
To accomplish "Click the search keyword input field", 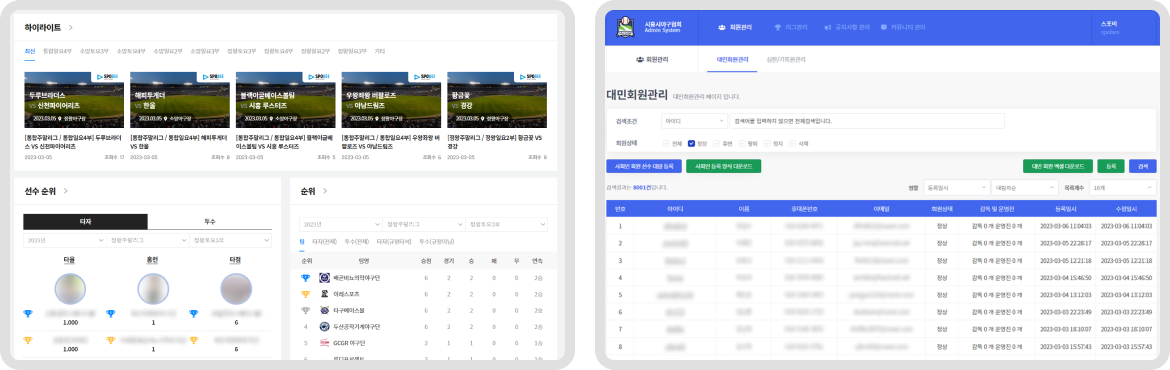I will (867, 120).
